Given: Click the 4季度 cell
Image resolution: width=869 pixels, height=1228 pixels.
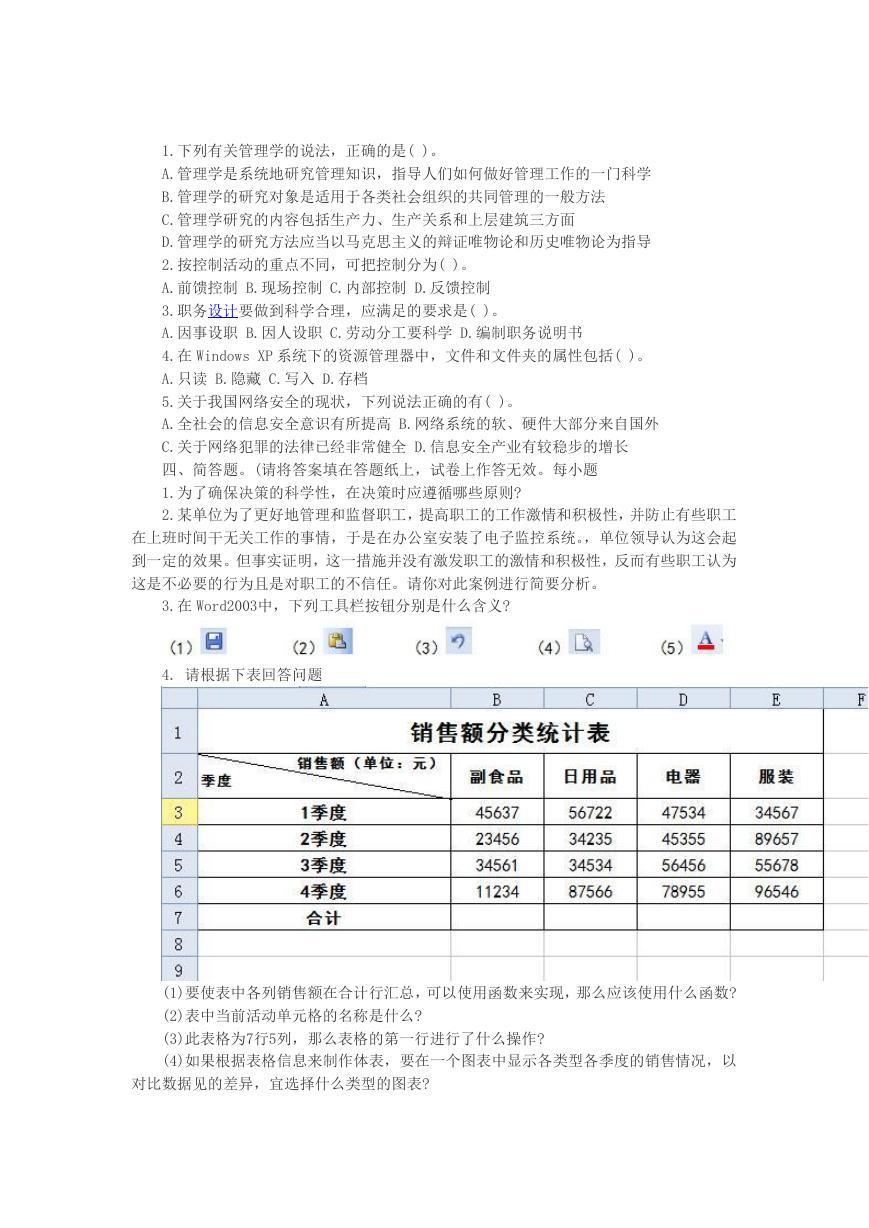Looking at the screenshot, I should 324,891.
